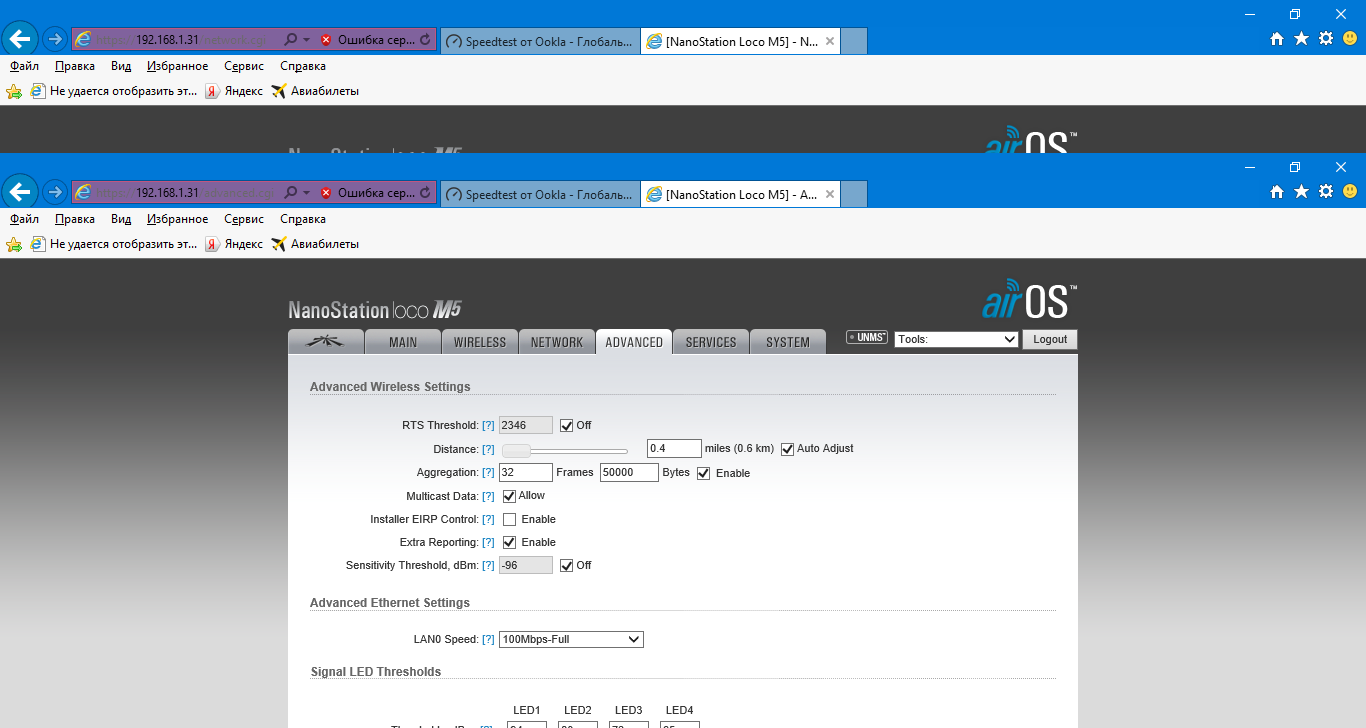Click the help icon beside RTS Threshold
Viewport: 1366px width, 728px height.
point(488,426)
